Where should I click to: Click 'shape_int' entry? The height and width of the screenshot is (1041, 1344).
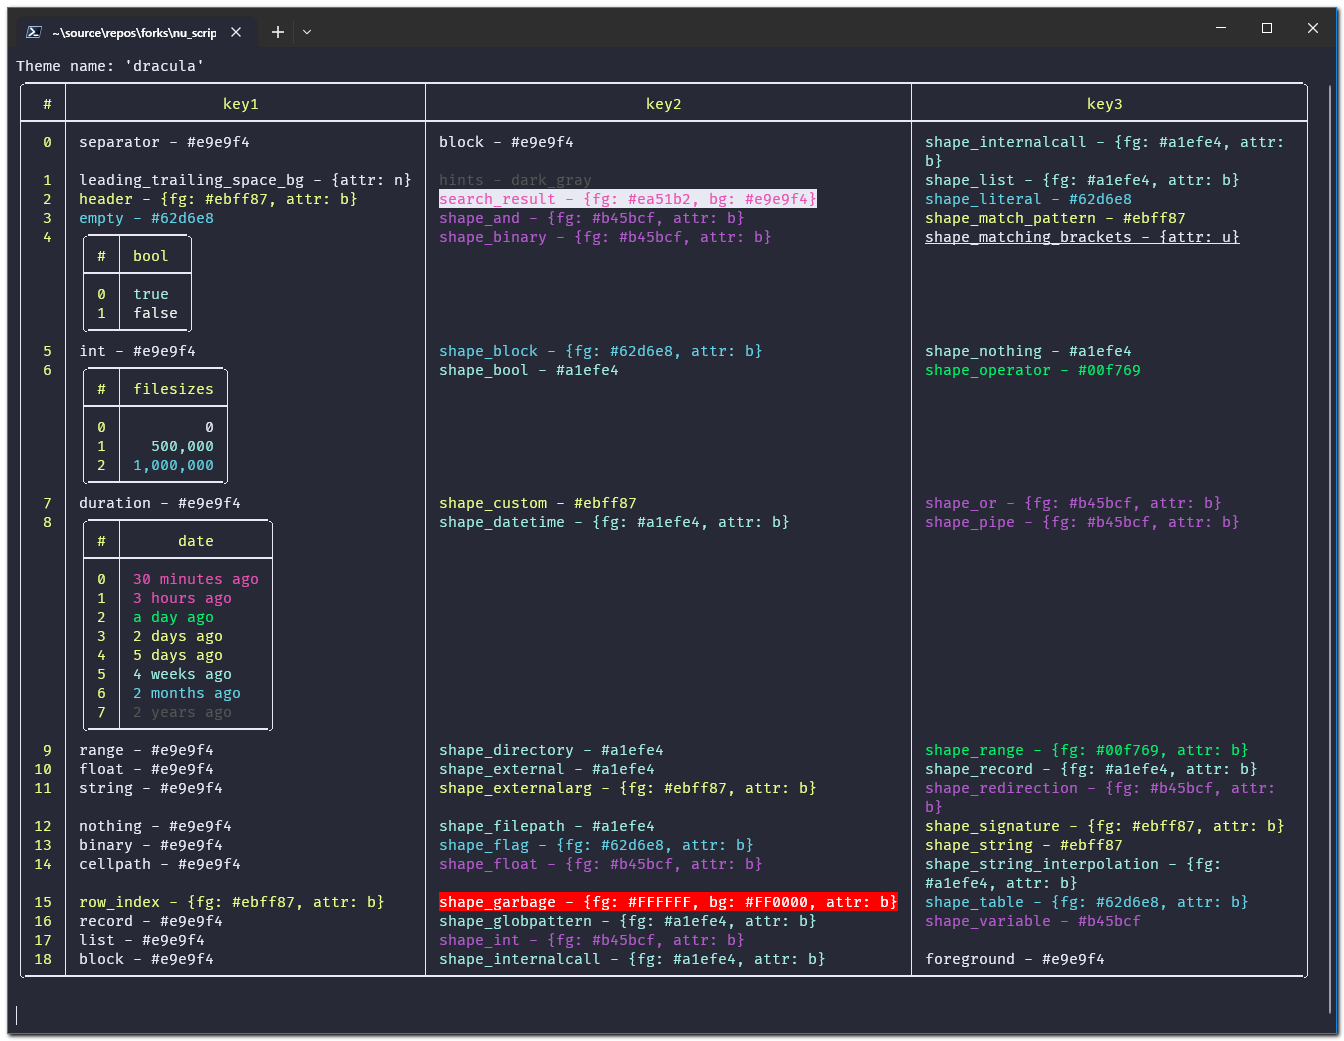pos(592,940)
